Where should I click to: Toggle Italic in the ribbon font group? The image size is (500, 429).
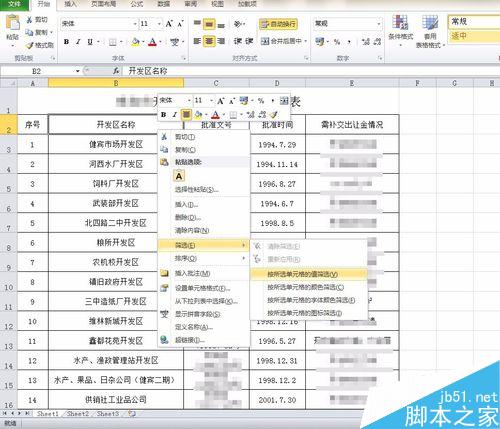pos(78,42)
